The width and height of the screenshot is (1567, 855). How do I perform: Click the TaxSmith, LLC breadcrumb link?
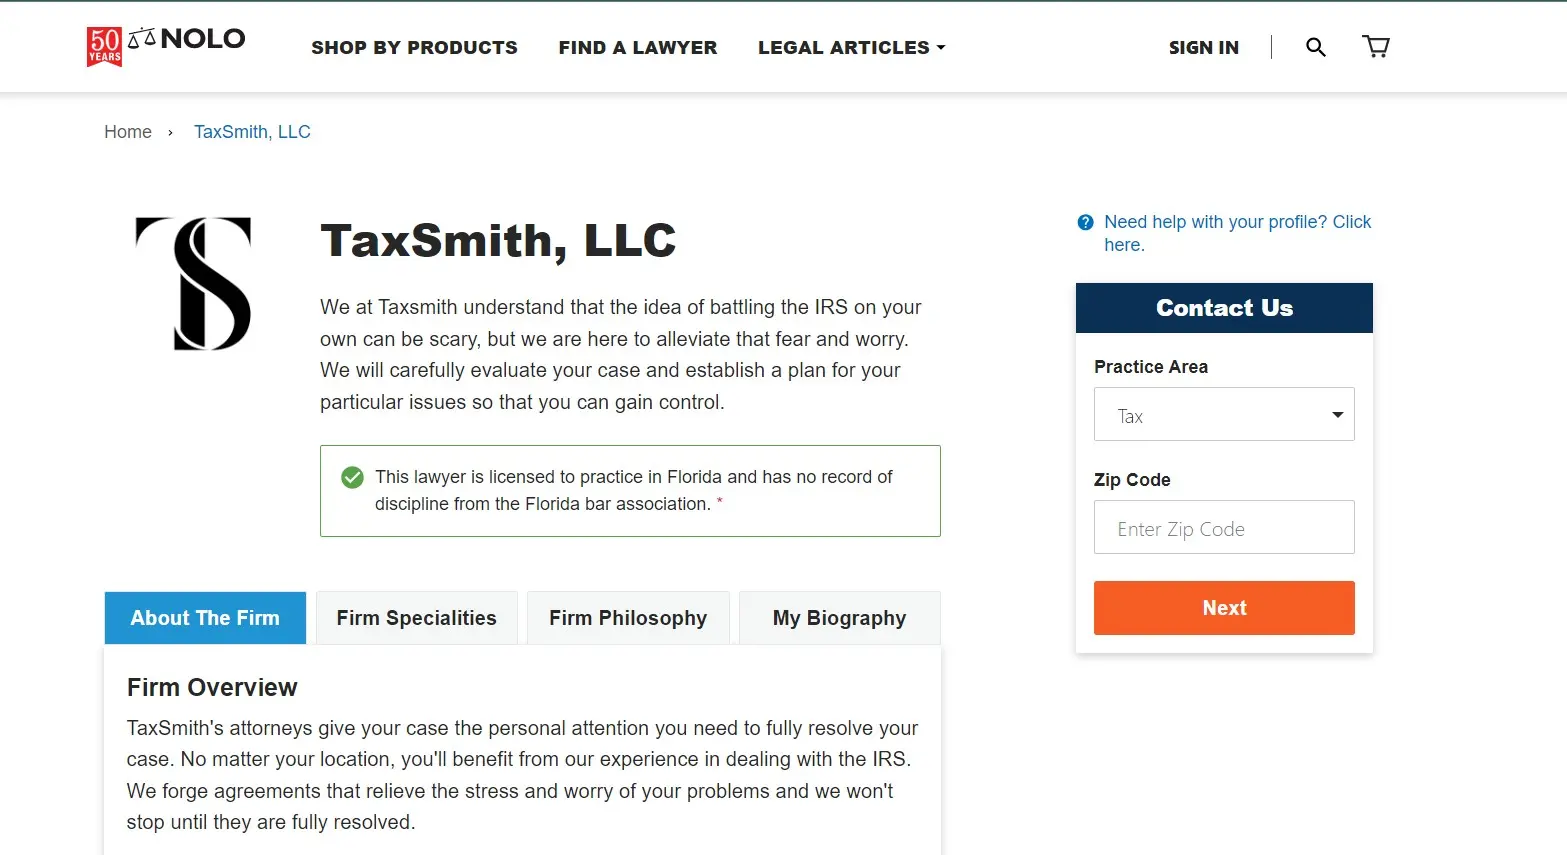pos(252,132)
